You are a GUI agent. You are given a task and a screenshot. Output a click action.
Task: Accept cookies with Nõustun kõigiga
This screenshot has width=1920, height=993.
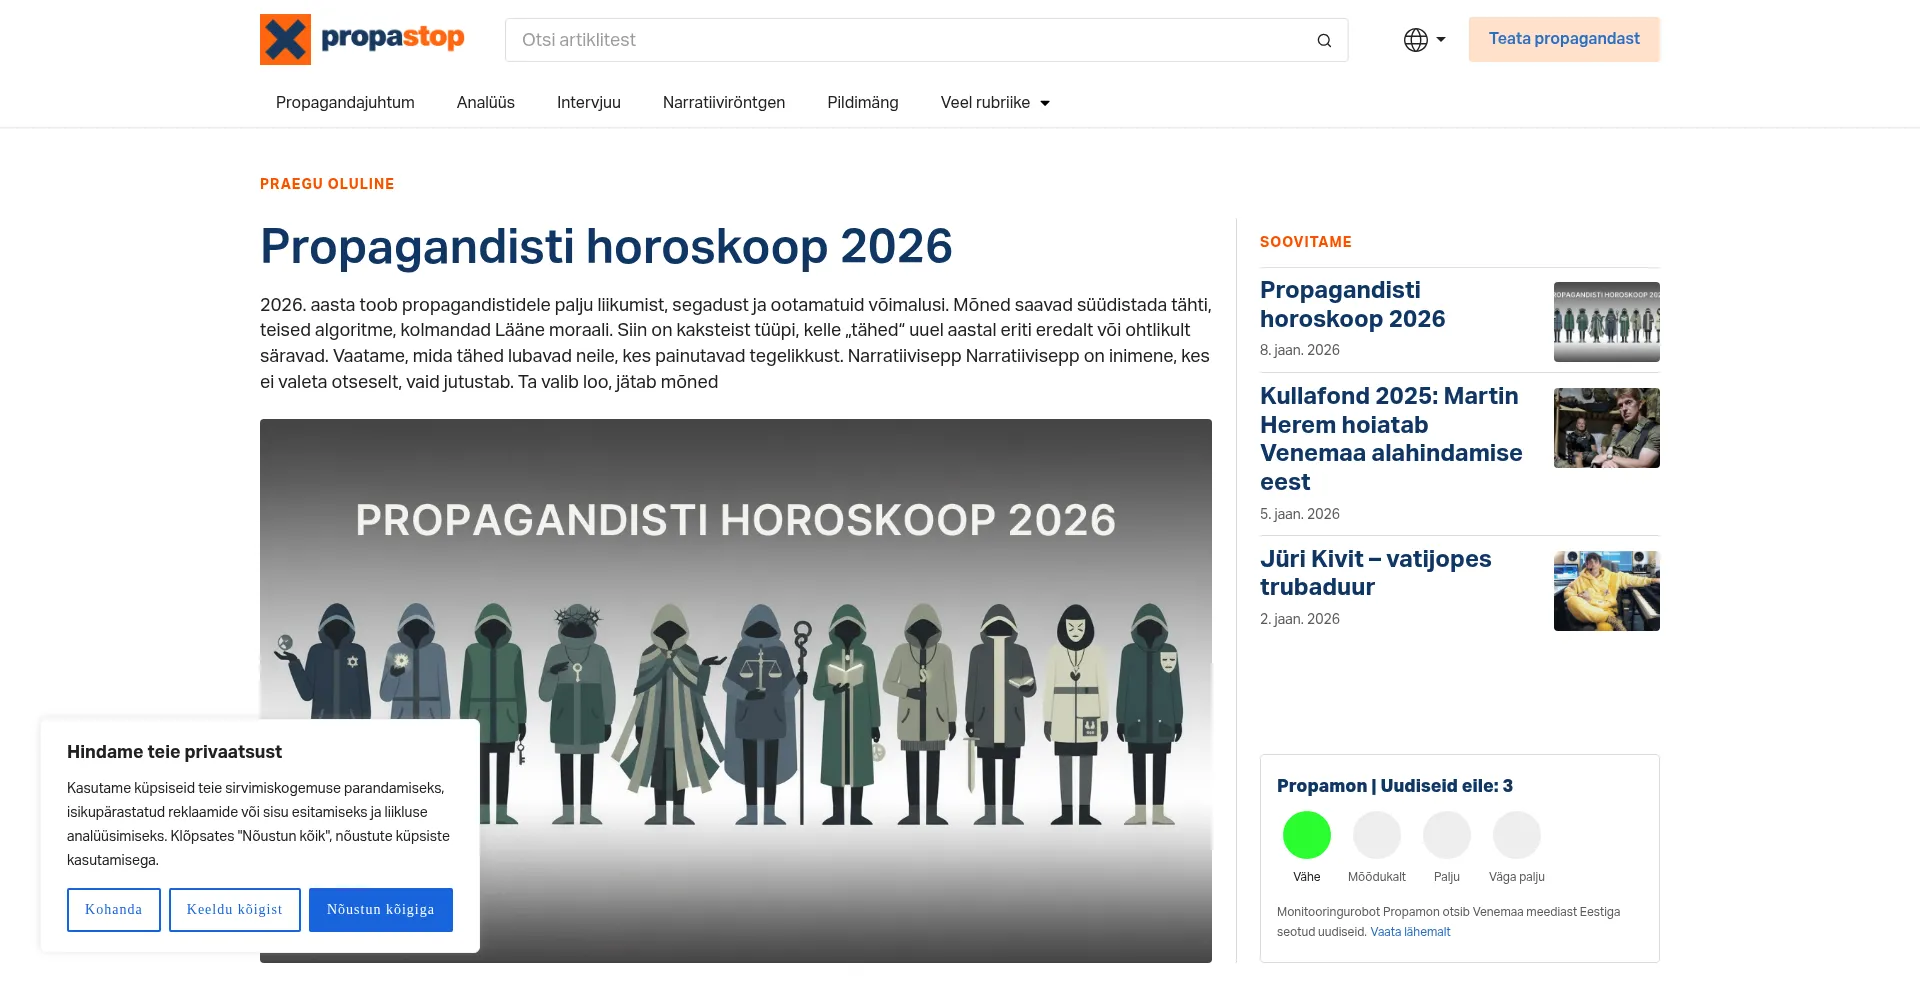tap(380, 910)
